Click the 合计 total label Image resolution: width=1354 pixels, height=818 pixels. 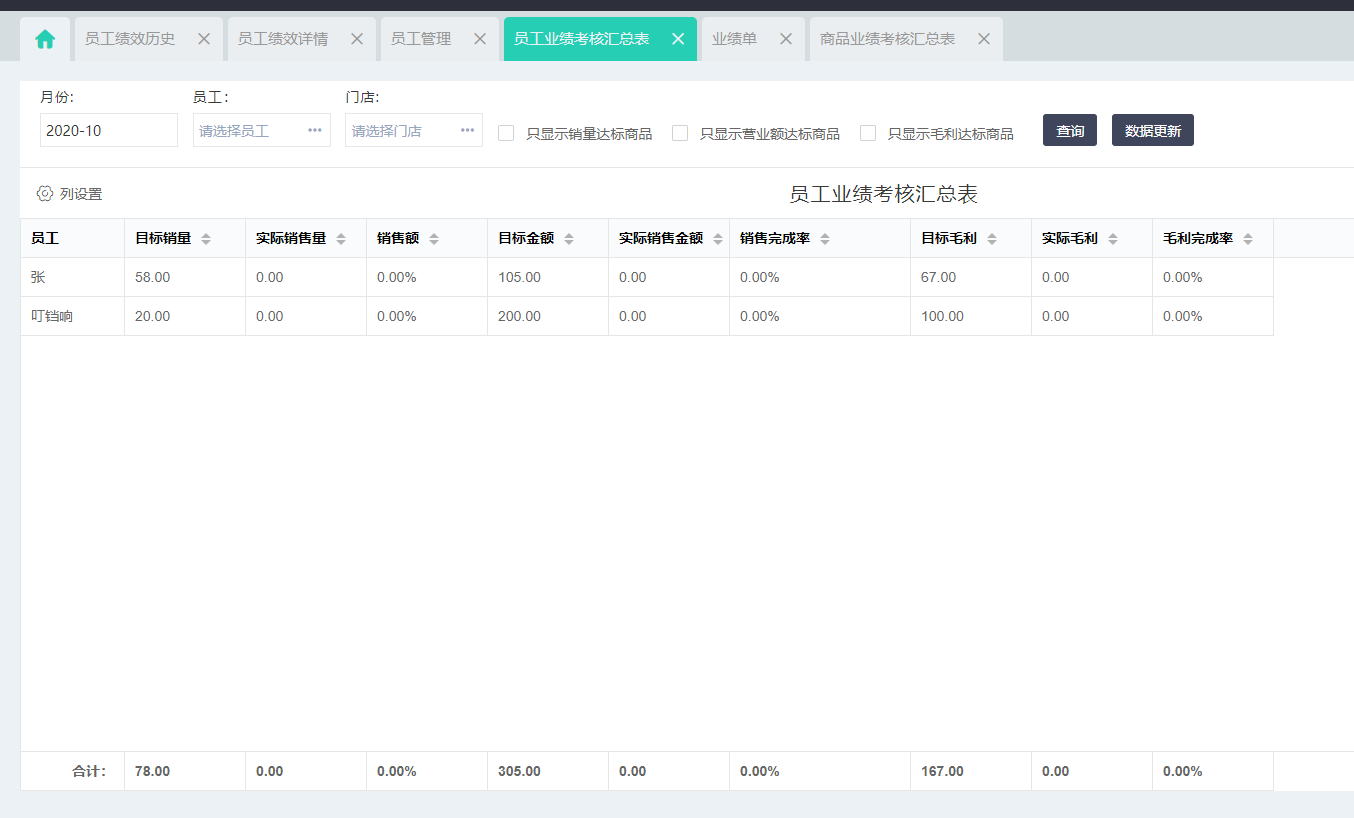89,771
